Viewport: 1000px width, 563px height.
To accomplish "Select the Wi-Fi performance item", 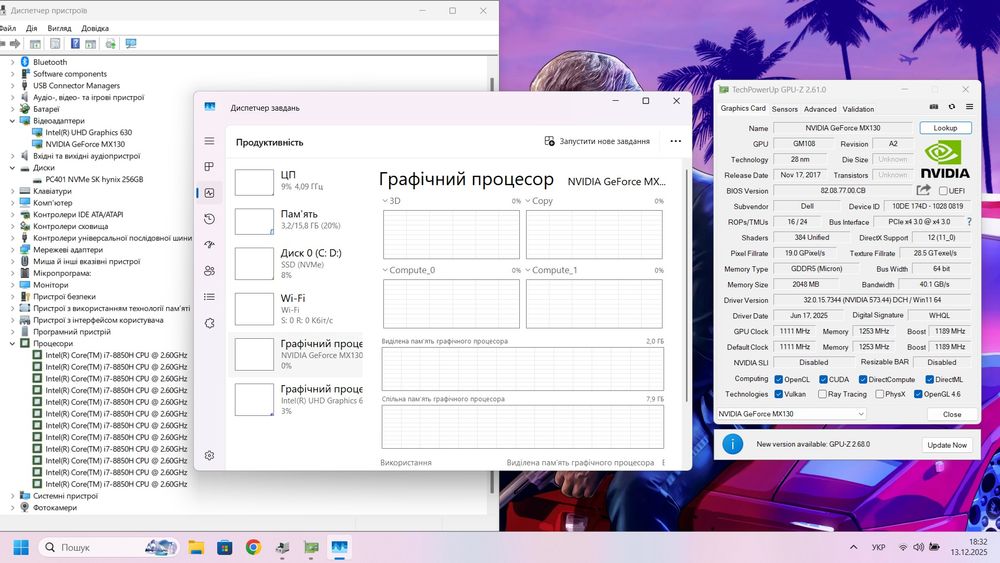I will point(297,309).
